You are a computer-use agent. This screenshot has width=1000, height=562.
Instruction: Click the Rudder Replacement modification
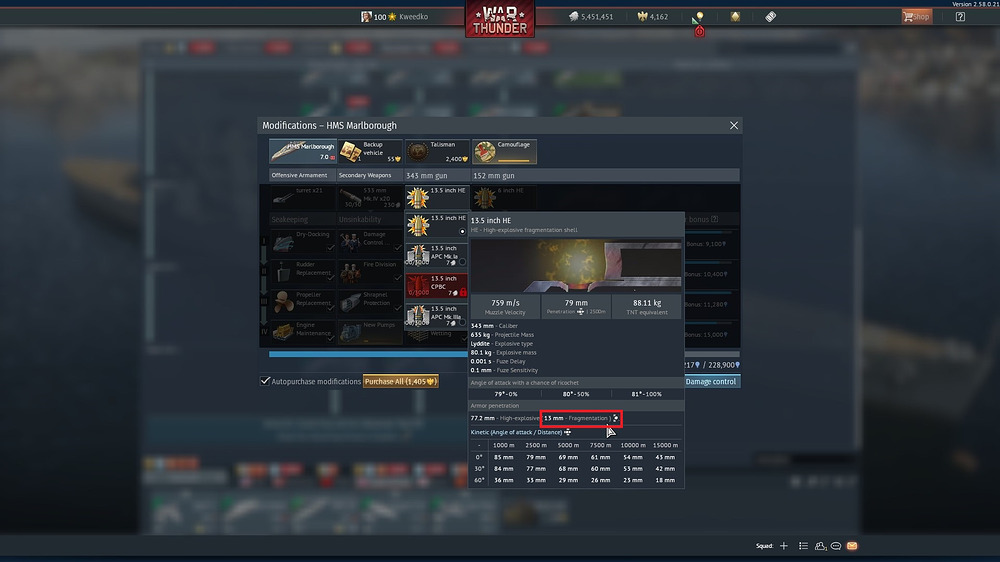(x=302, y=272)
